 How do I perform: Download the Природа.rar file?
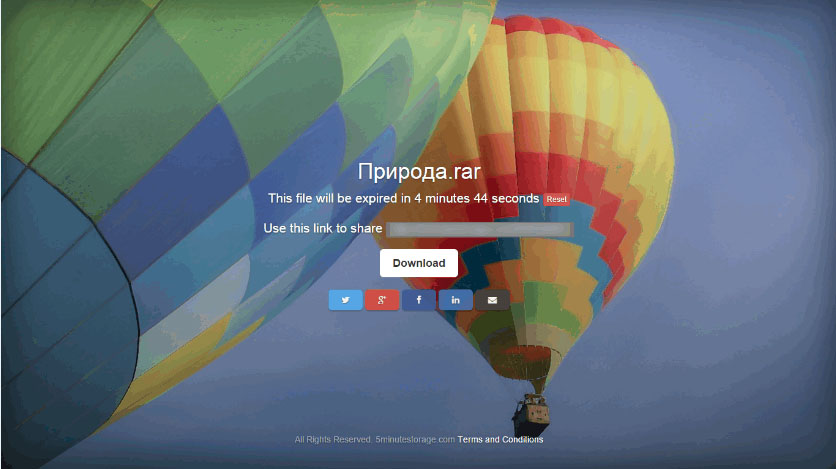point(419,263)
